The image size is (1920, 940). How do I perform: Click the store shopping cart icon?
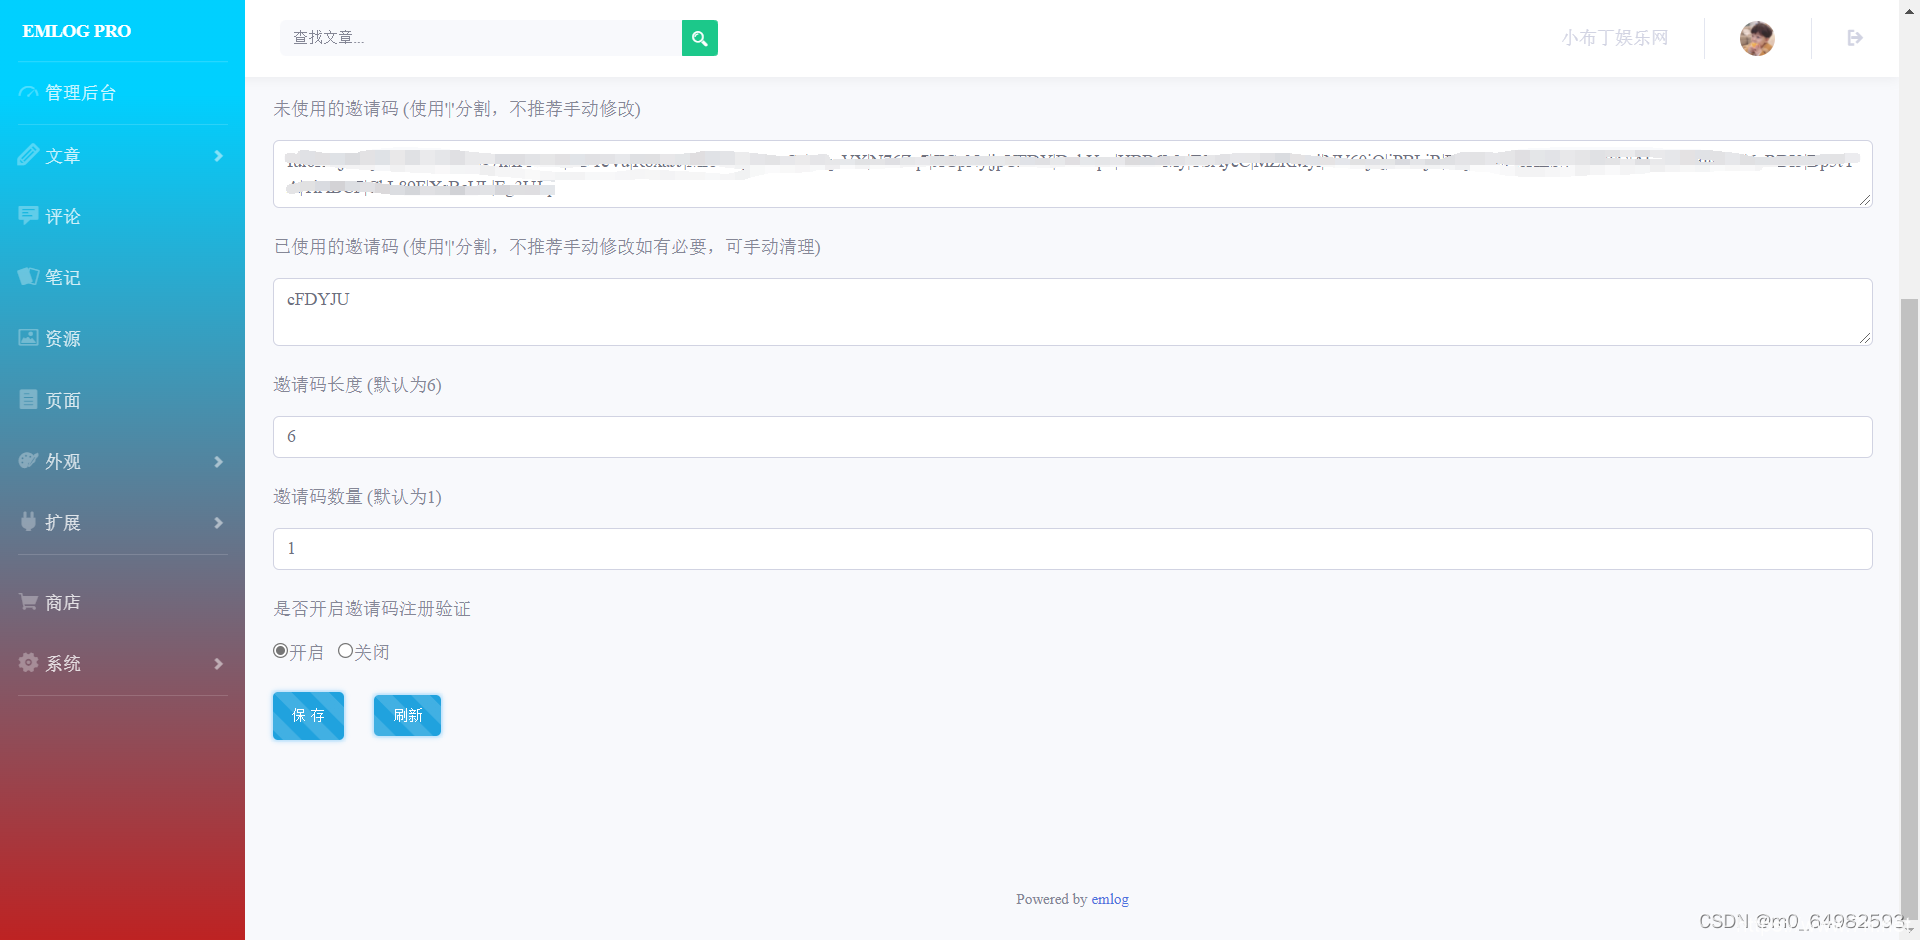(28, 601)
